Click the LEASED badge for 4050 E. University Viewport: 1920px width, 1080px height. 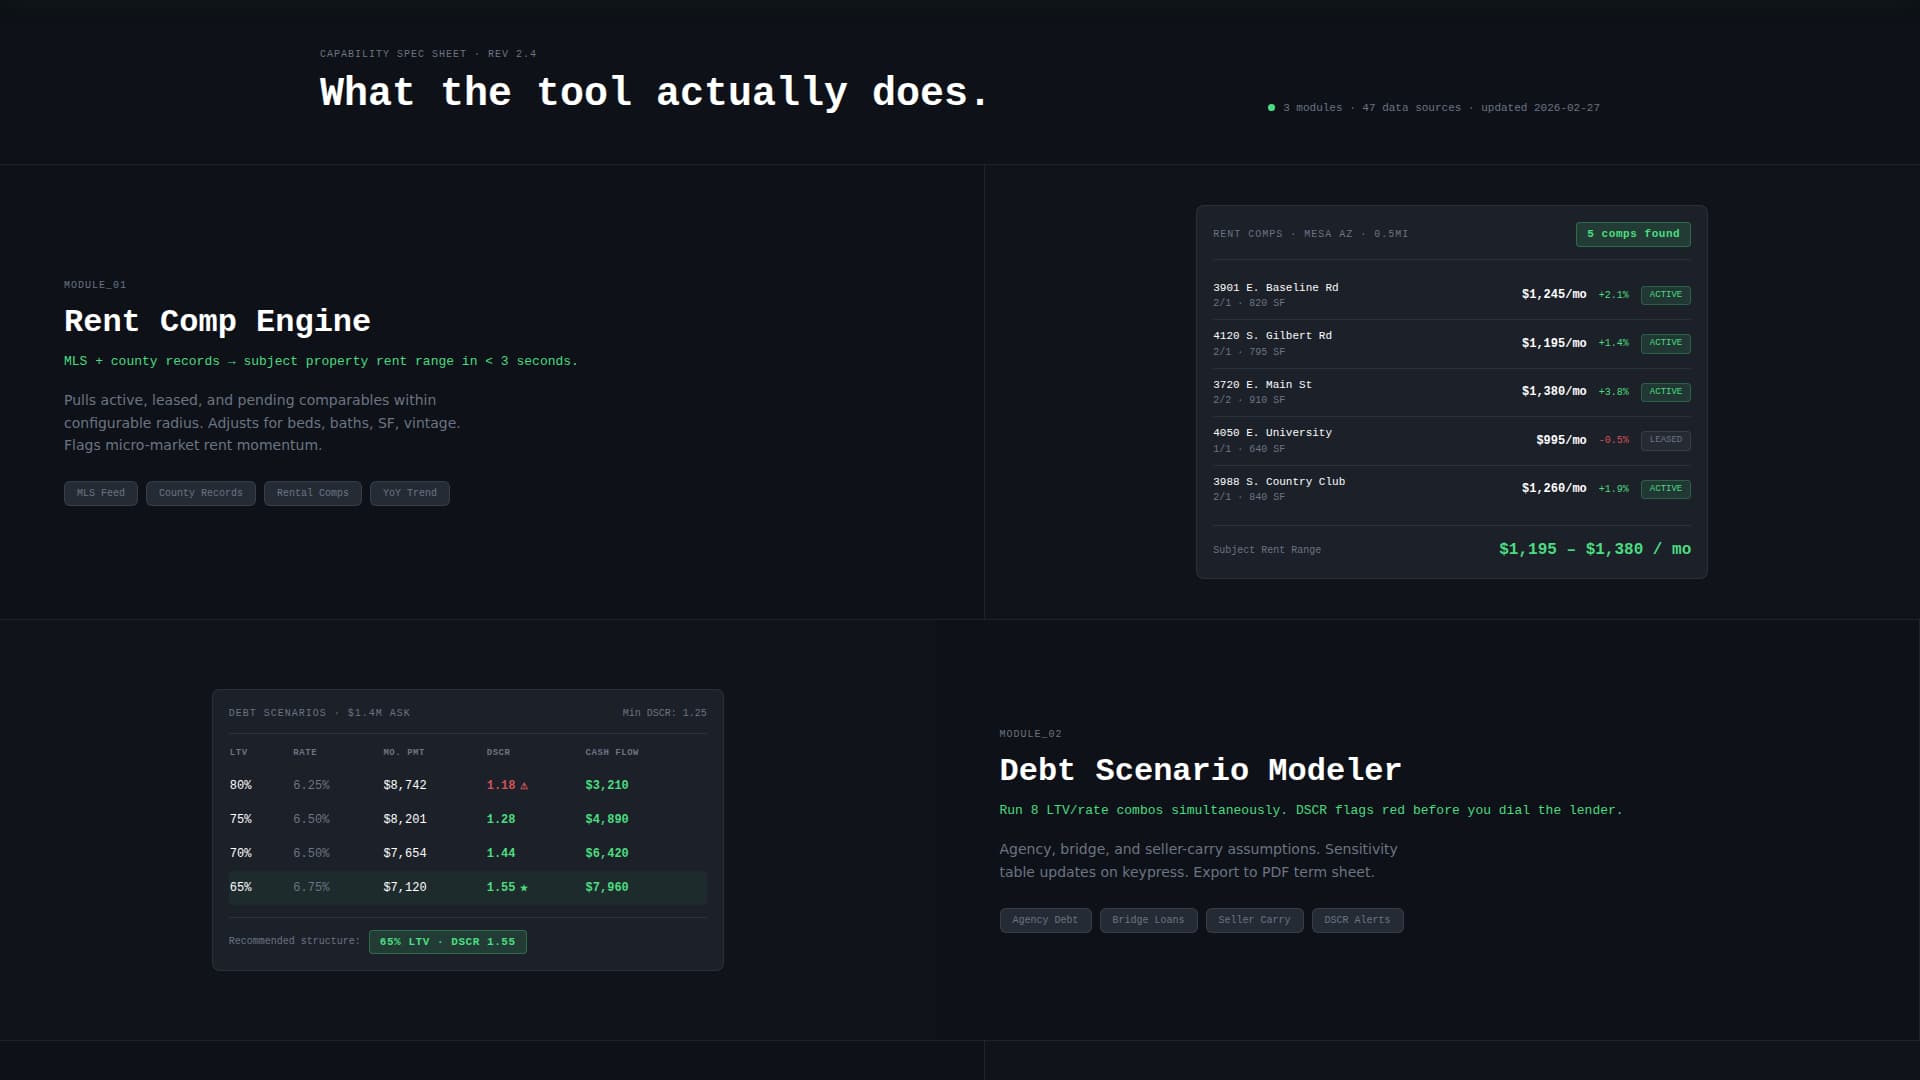(1665, 440)
